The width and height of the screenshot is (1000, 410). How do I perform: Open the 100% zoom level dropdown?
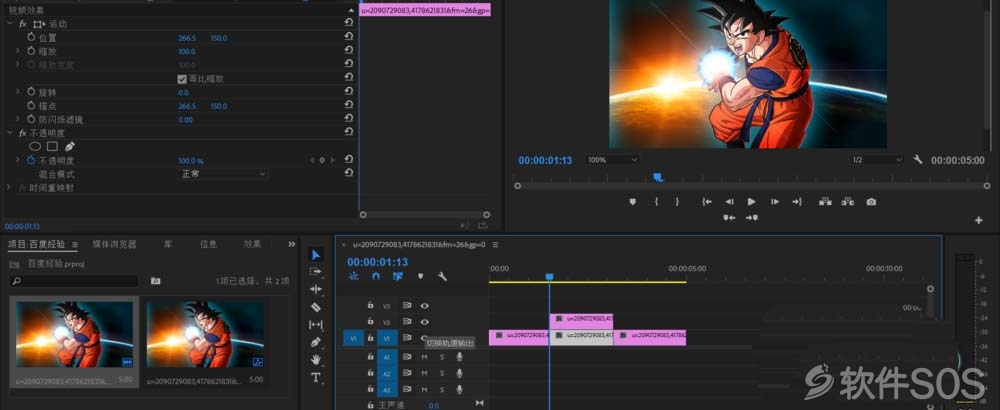[612, 160]
